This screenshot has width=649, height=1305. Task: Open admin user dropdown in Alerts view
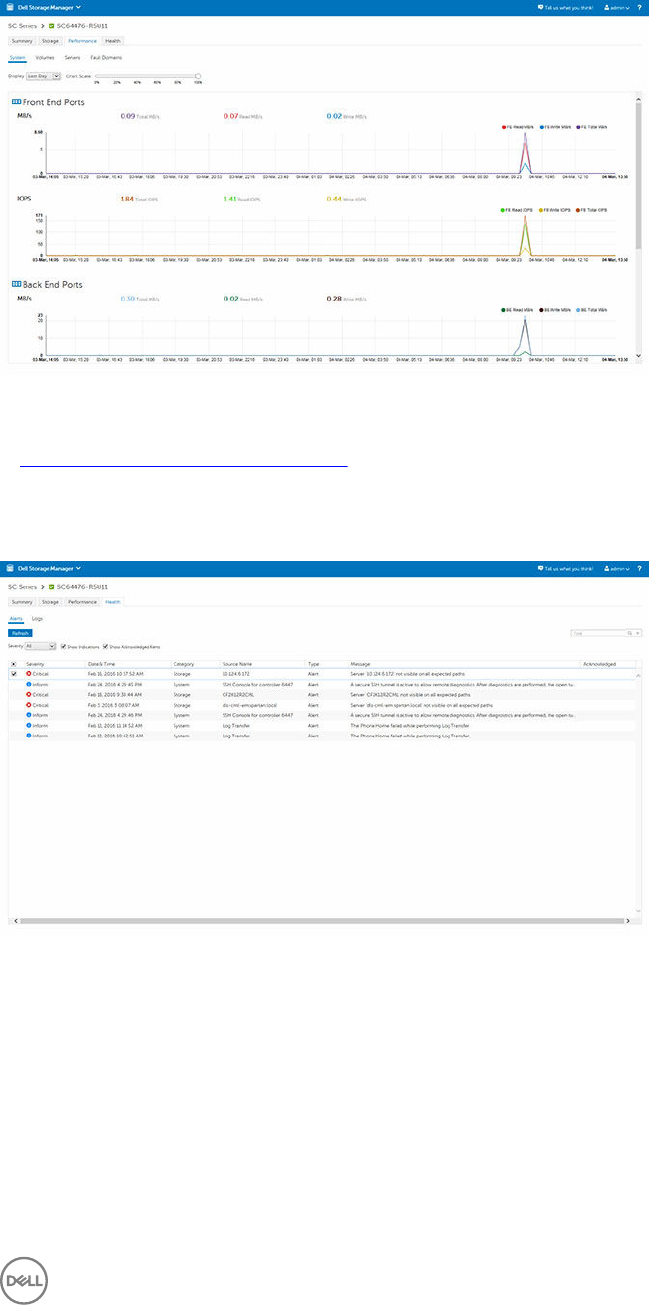coord(619,567)
